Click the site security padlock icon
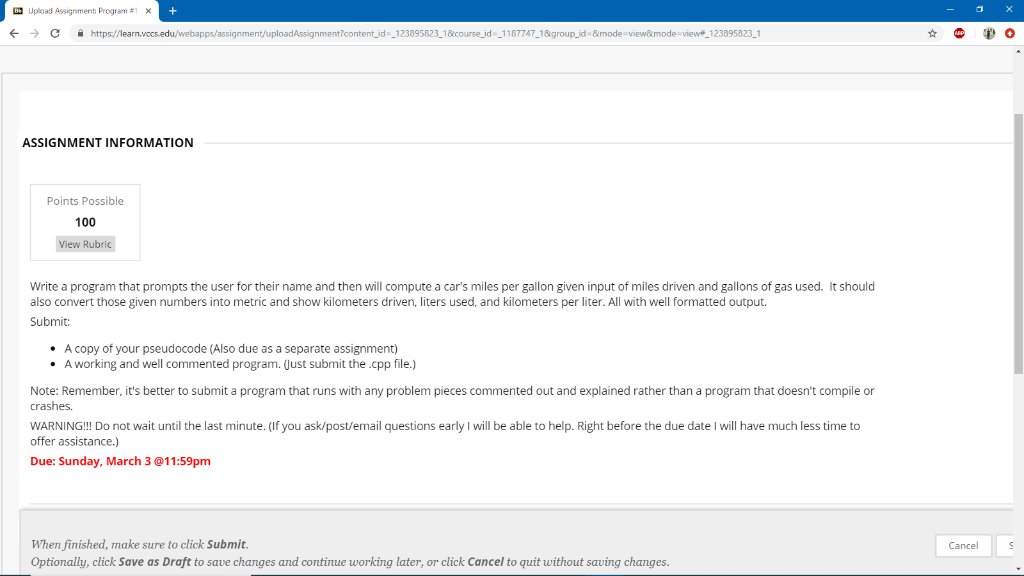 [x=81, y=33]
